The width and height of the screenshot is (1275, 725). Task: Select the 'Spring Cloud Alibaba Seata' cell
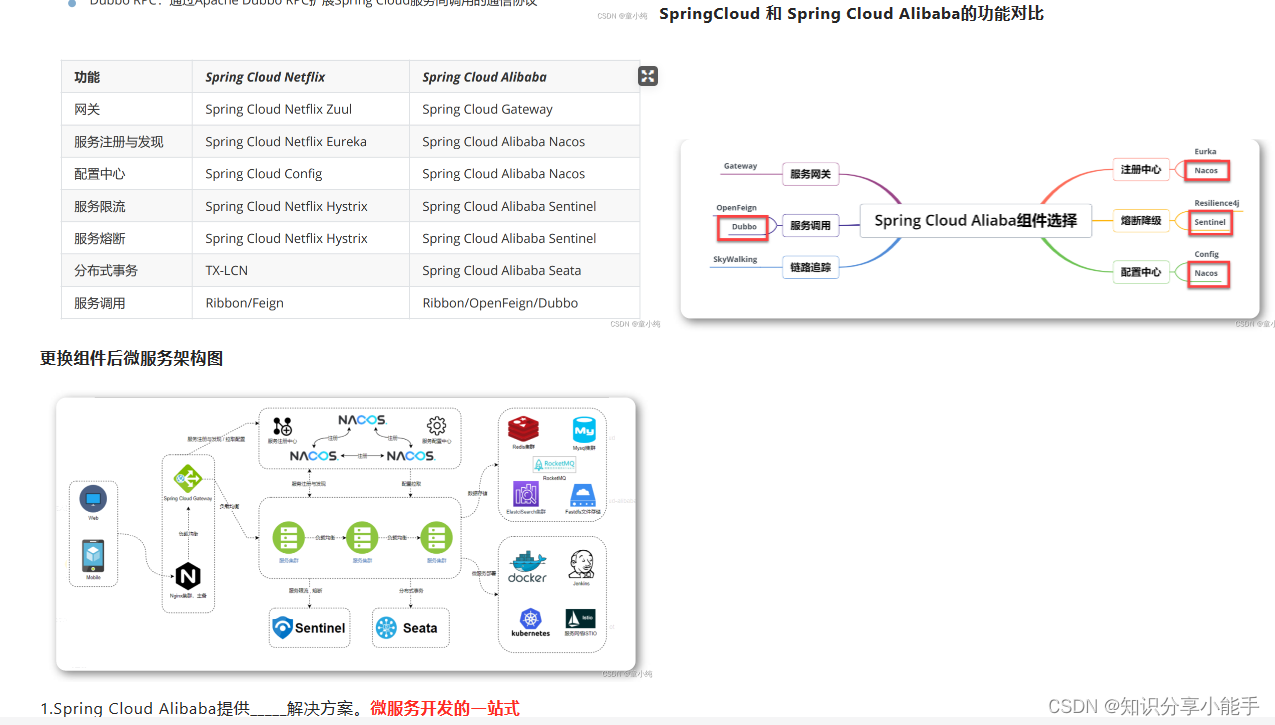524,270
